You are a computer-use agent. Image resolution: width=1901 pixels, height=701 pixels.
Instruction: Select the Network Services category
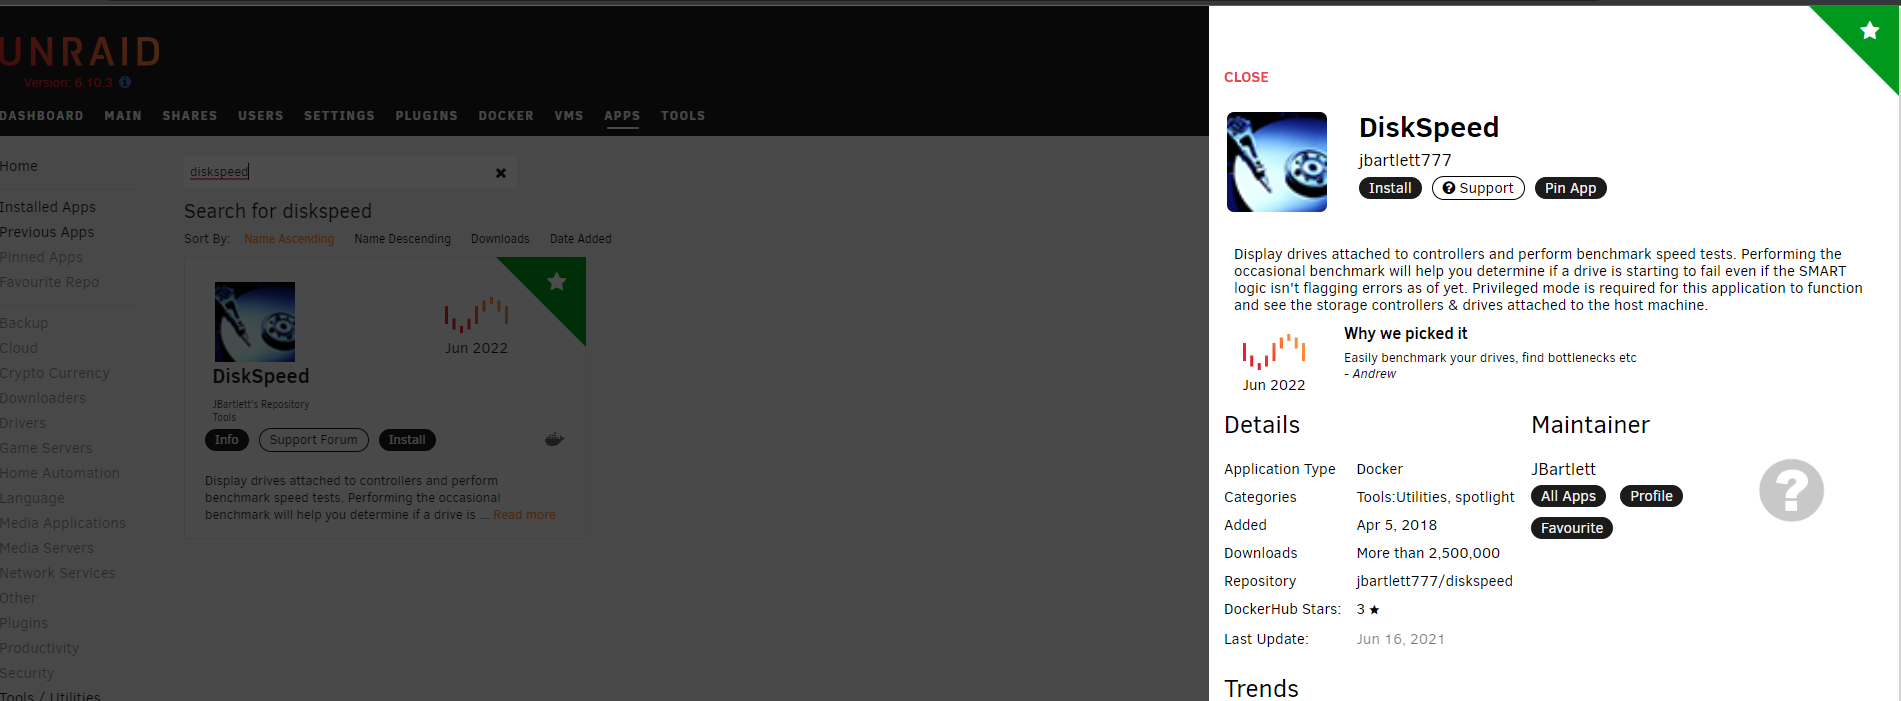click(58, 573)
